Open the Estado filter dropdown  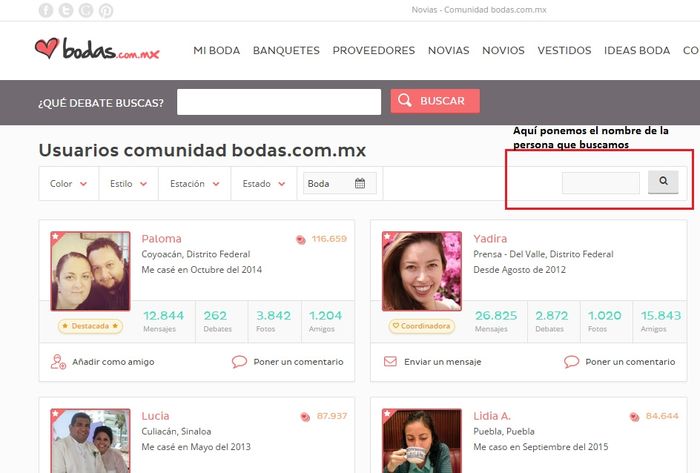click(x=264, y=184)
